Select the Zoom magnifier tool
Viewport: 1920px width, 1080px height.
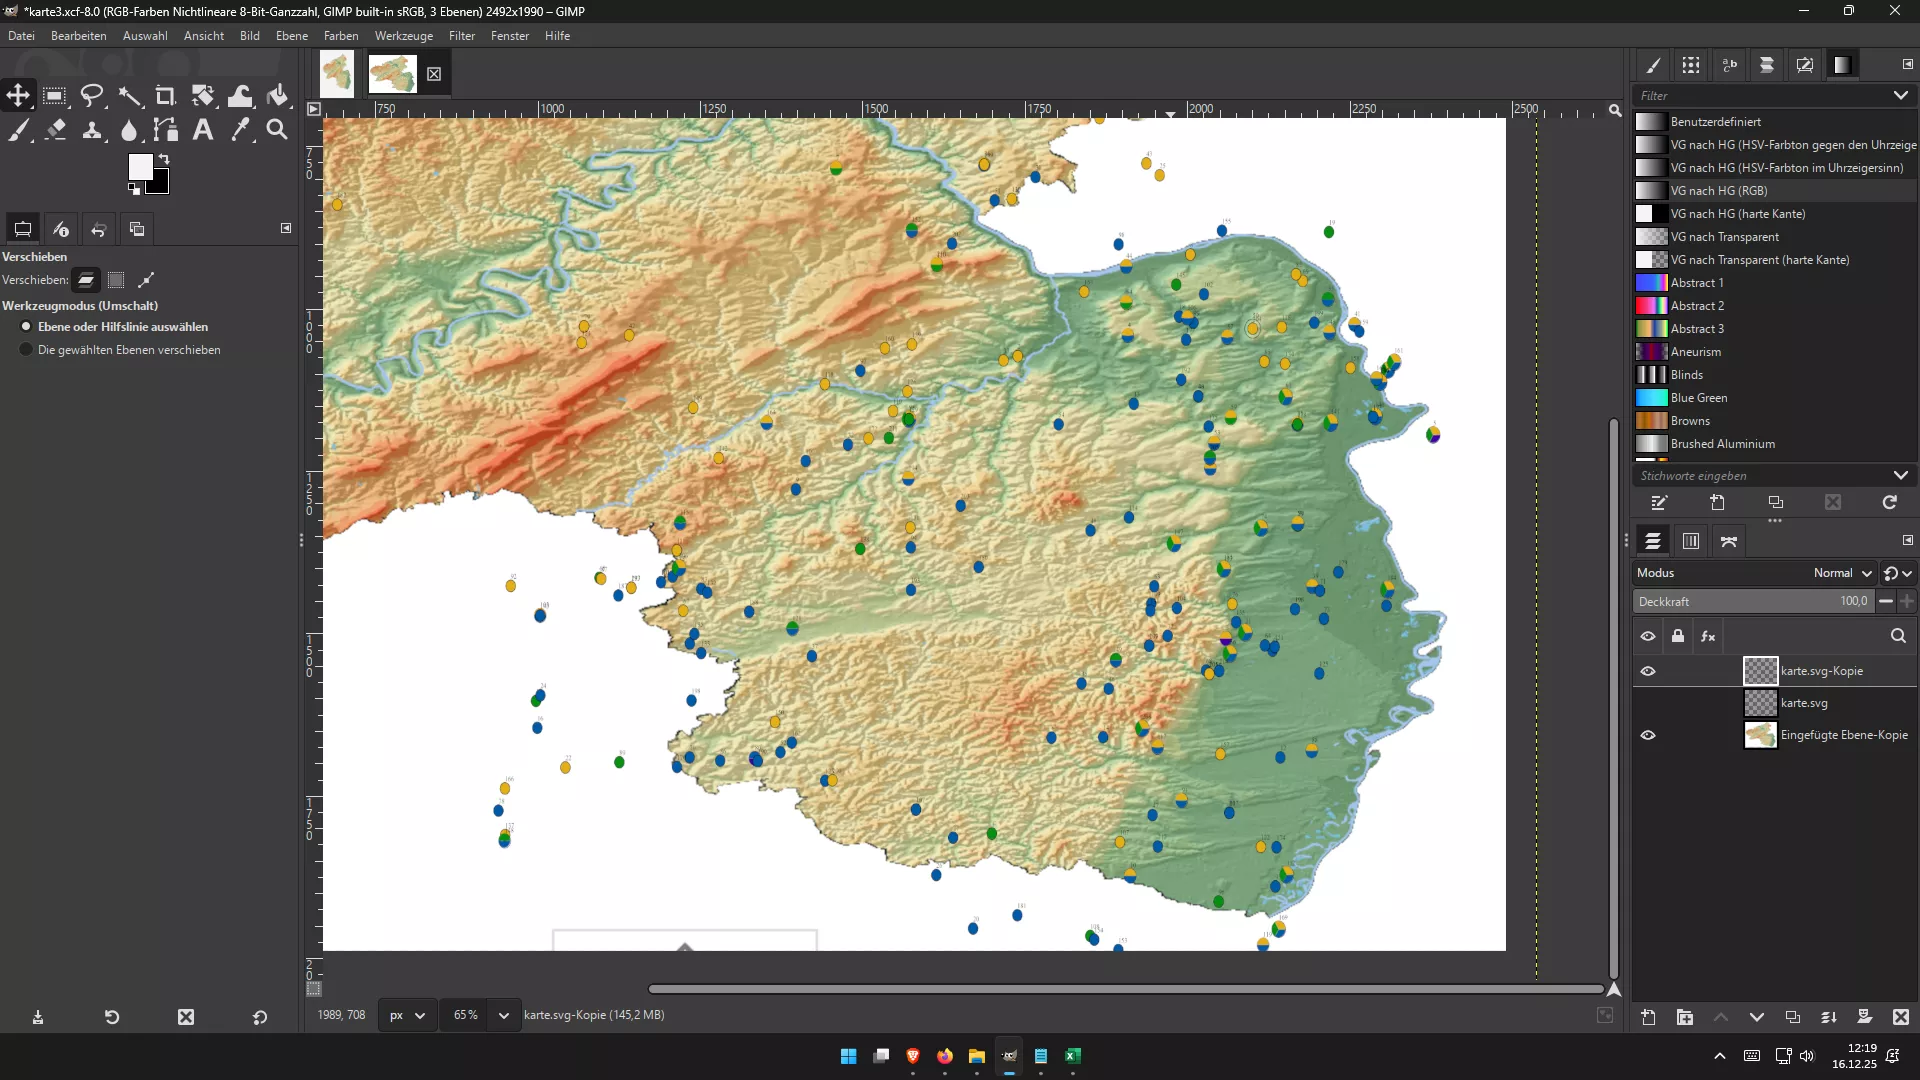pyautogui.click(x=277, y=130)
